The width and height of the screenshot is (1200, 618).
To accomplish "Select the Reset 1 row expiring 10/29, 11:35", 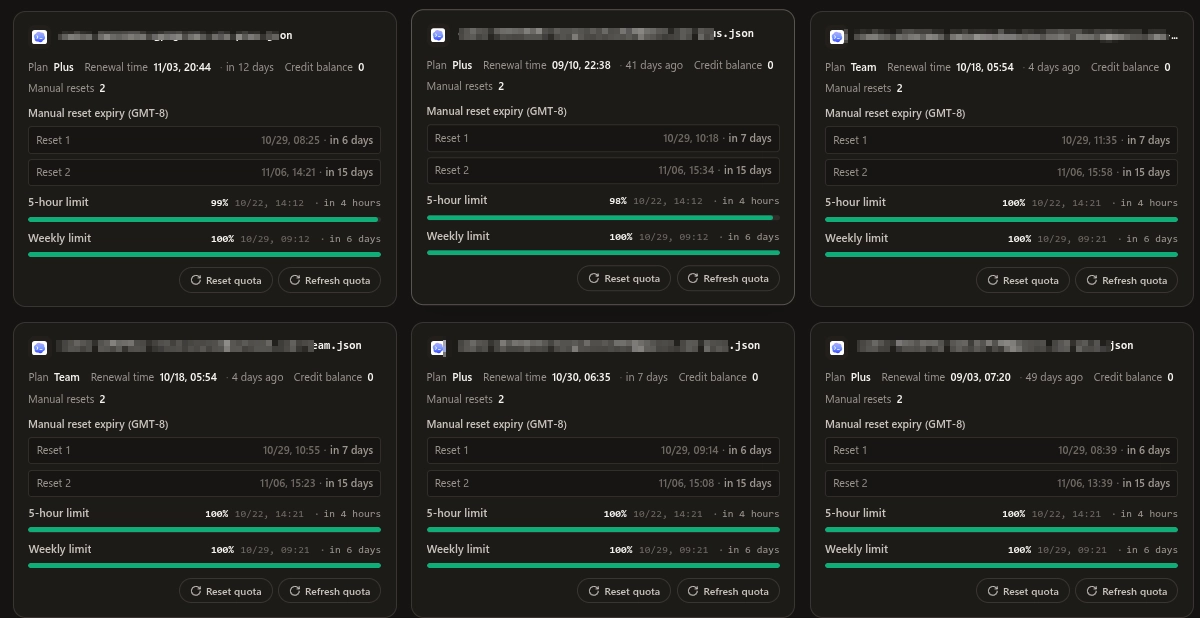I will pyautogui.click(x=1002, y=140).
